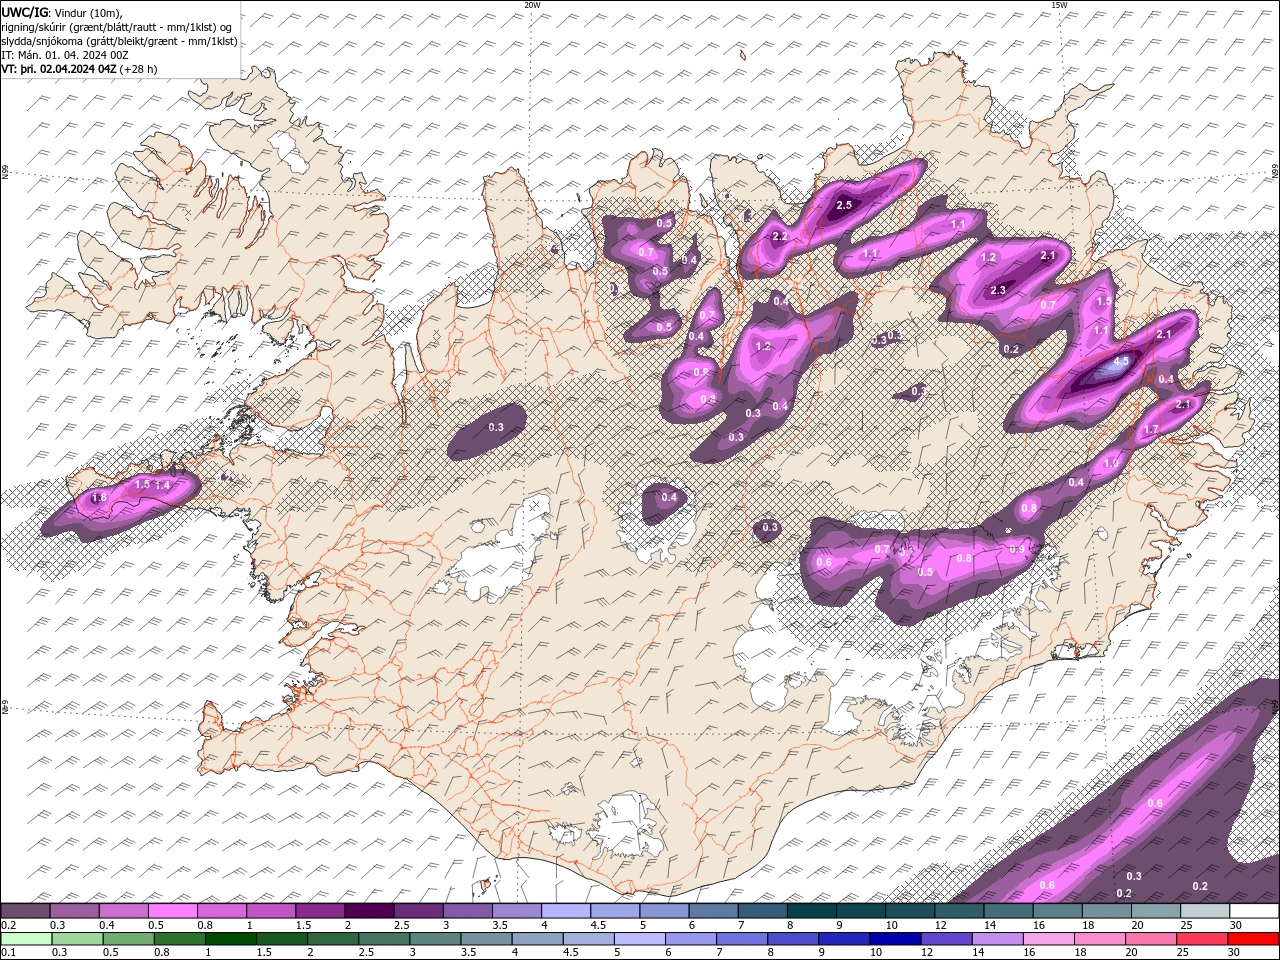Click the 1.8 value on the western peninsula
The width and height of the screenshot is (1280, 960).
pyautogui.click(x=99, y=497)
